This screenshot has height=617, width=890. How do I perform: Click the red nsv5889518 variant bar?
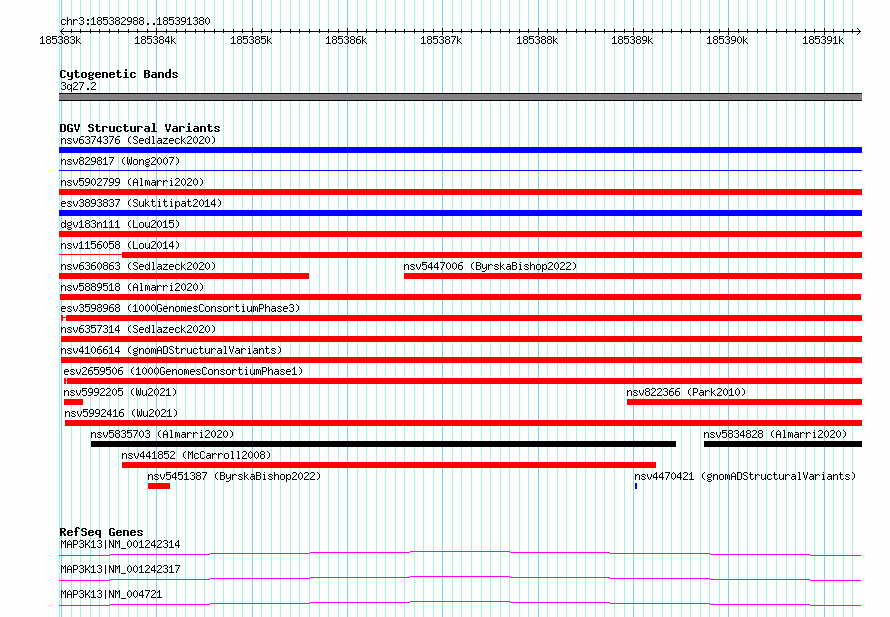(x=460, y=297)
